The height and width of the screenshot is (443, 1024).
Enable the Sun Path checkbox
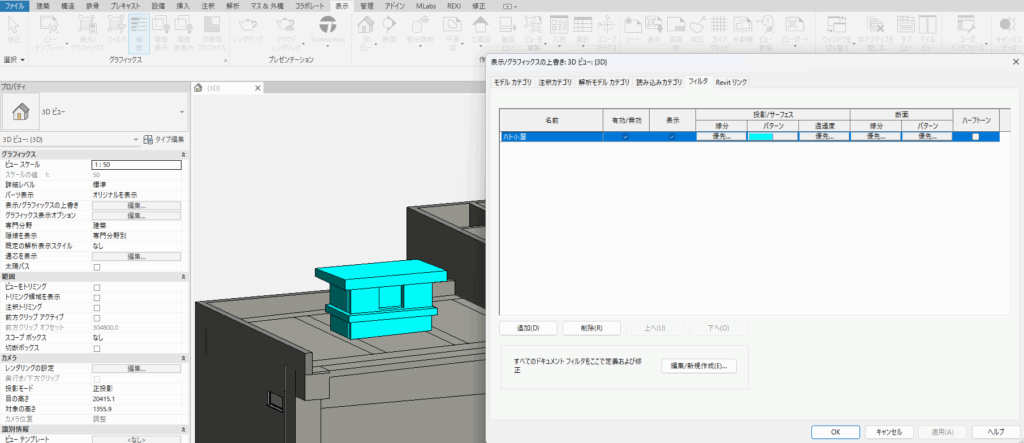[x=97, y=267]
